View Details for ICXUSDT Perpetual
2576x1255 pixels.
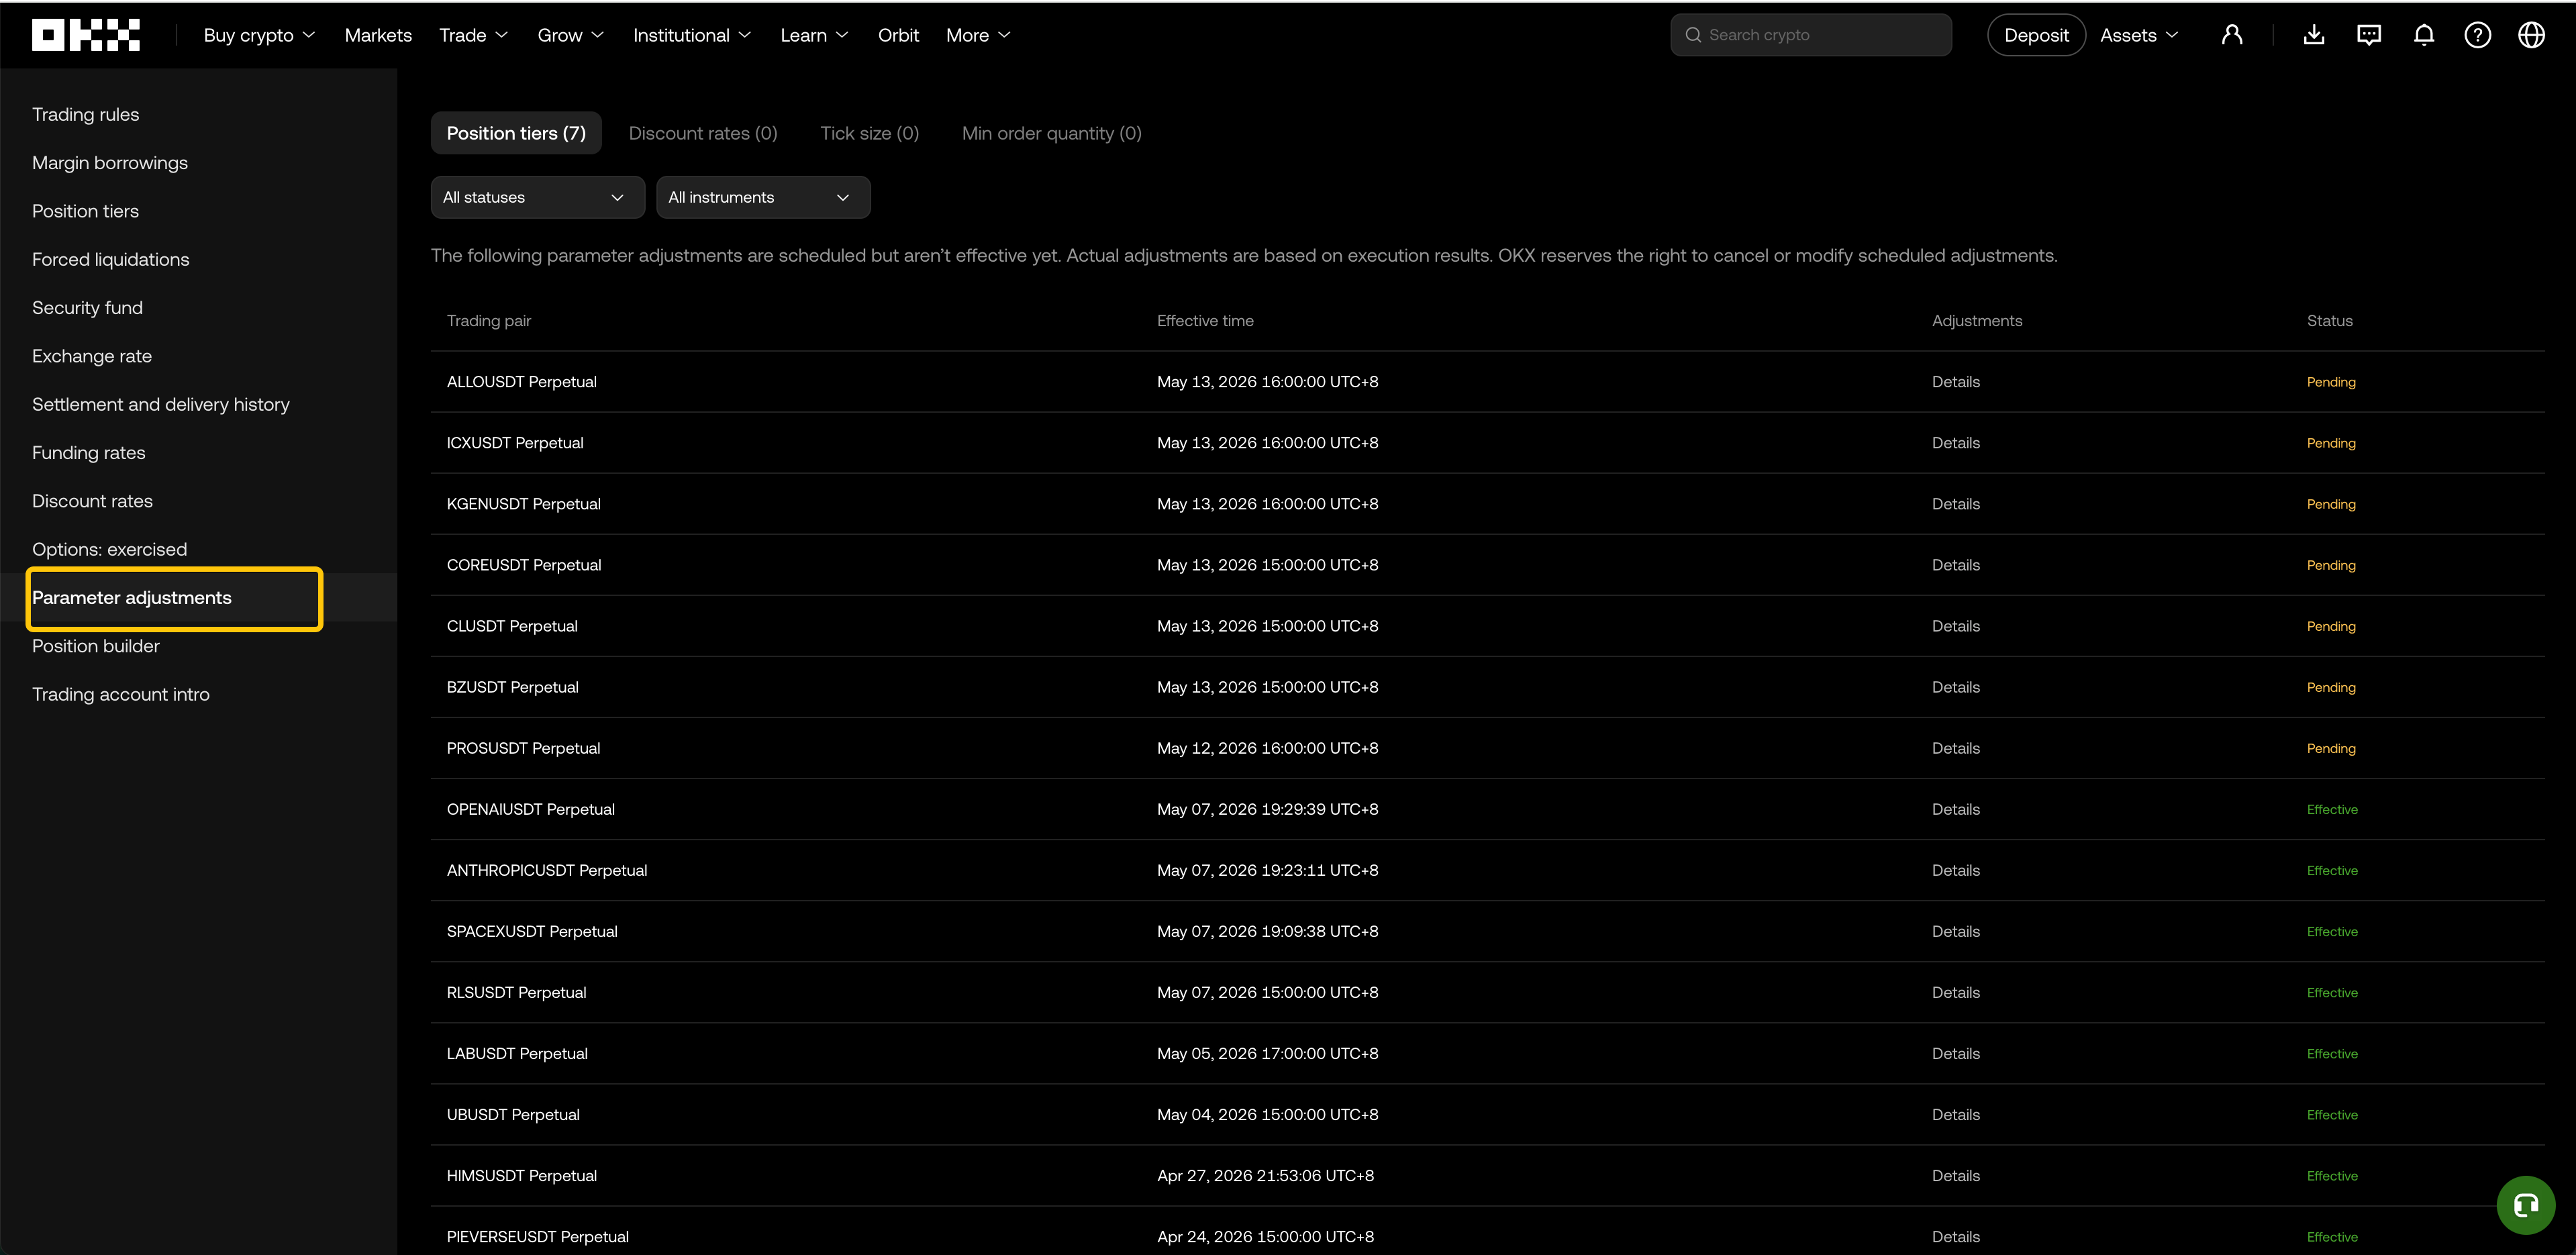1956,443
